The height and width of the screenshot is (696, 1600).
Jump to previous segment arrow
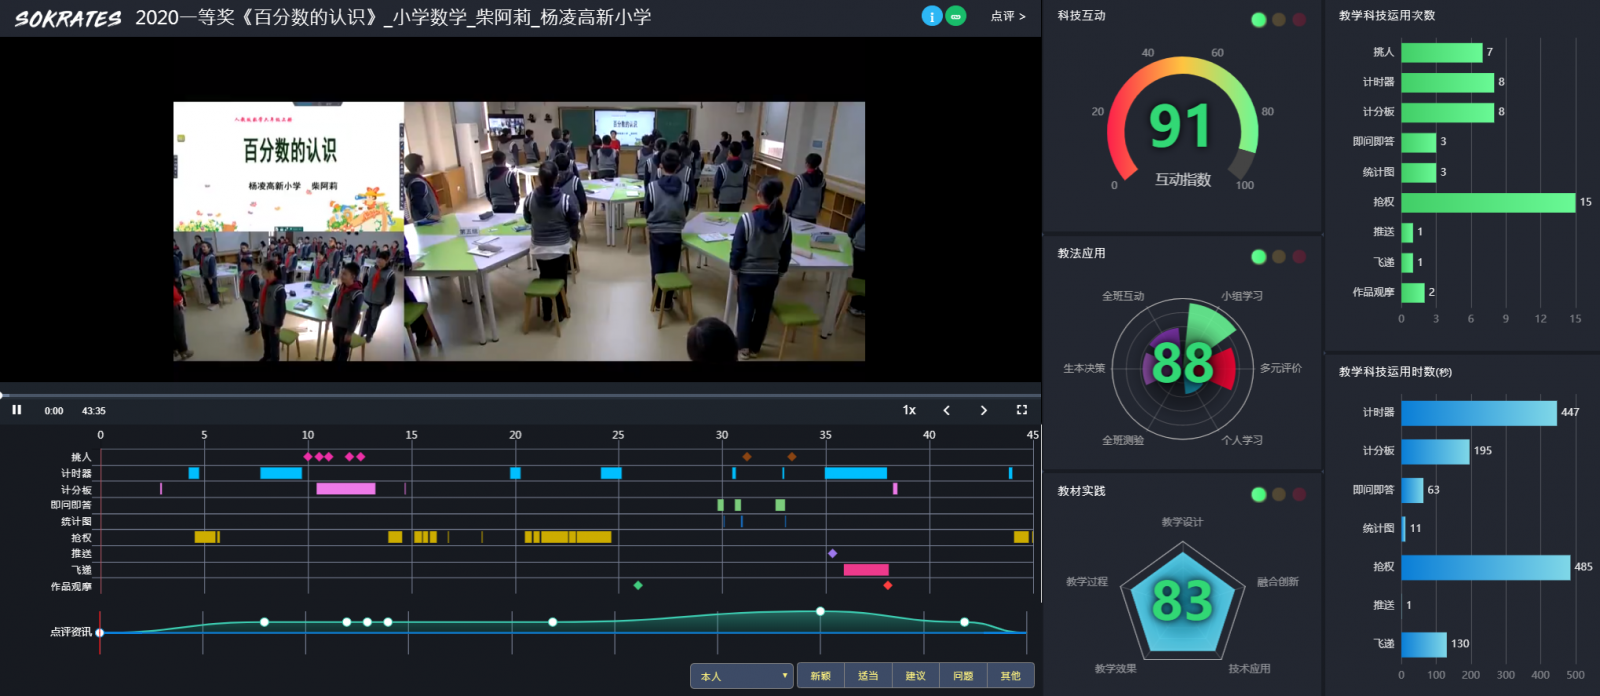[x=946, y=410]
